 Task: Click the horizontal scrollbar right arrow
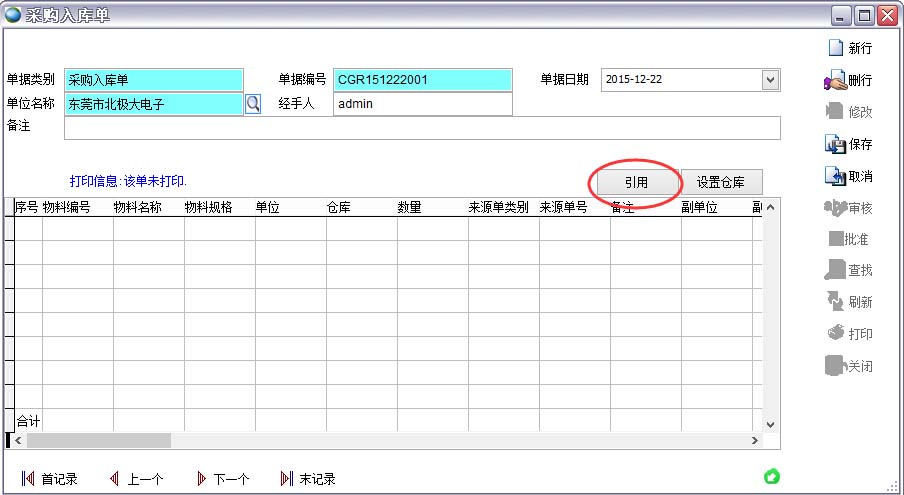[x=755, y=440]
